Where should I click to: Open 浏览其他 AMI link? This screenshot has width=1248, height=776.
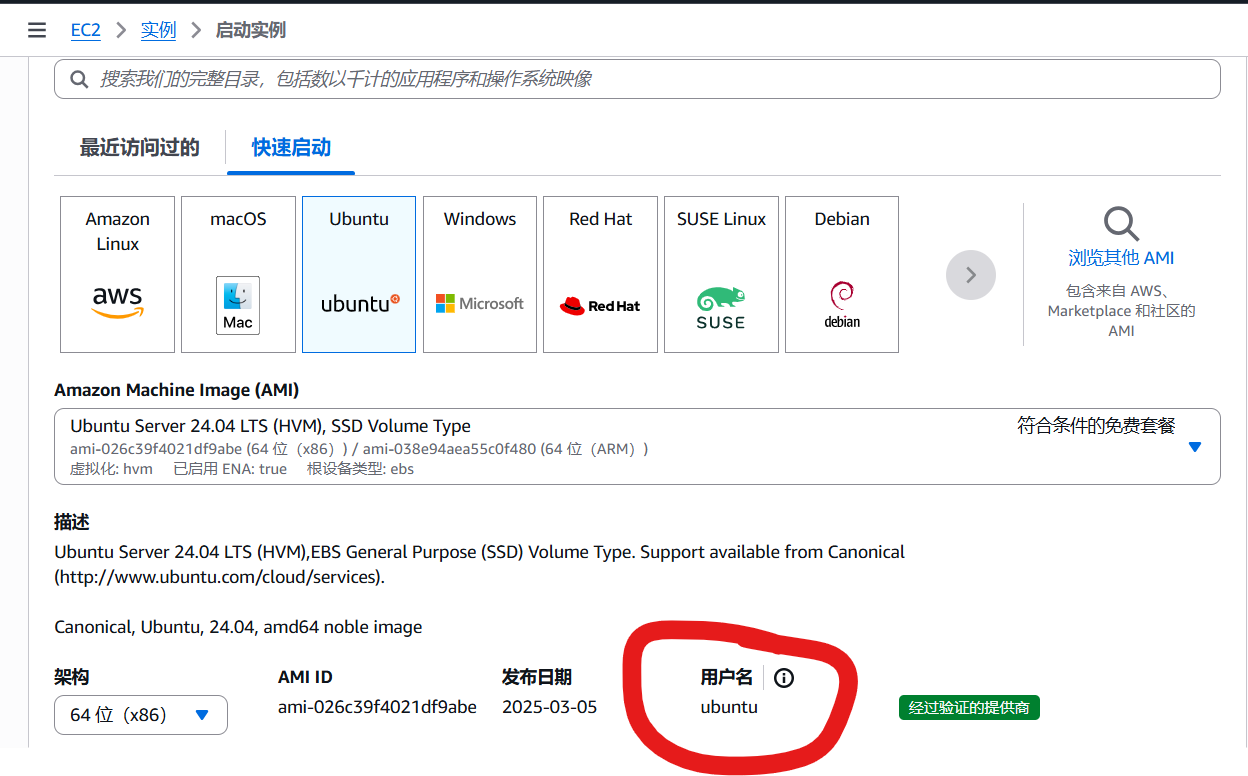[x=1121, y=258]
